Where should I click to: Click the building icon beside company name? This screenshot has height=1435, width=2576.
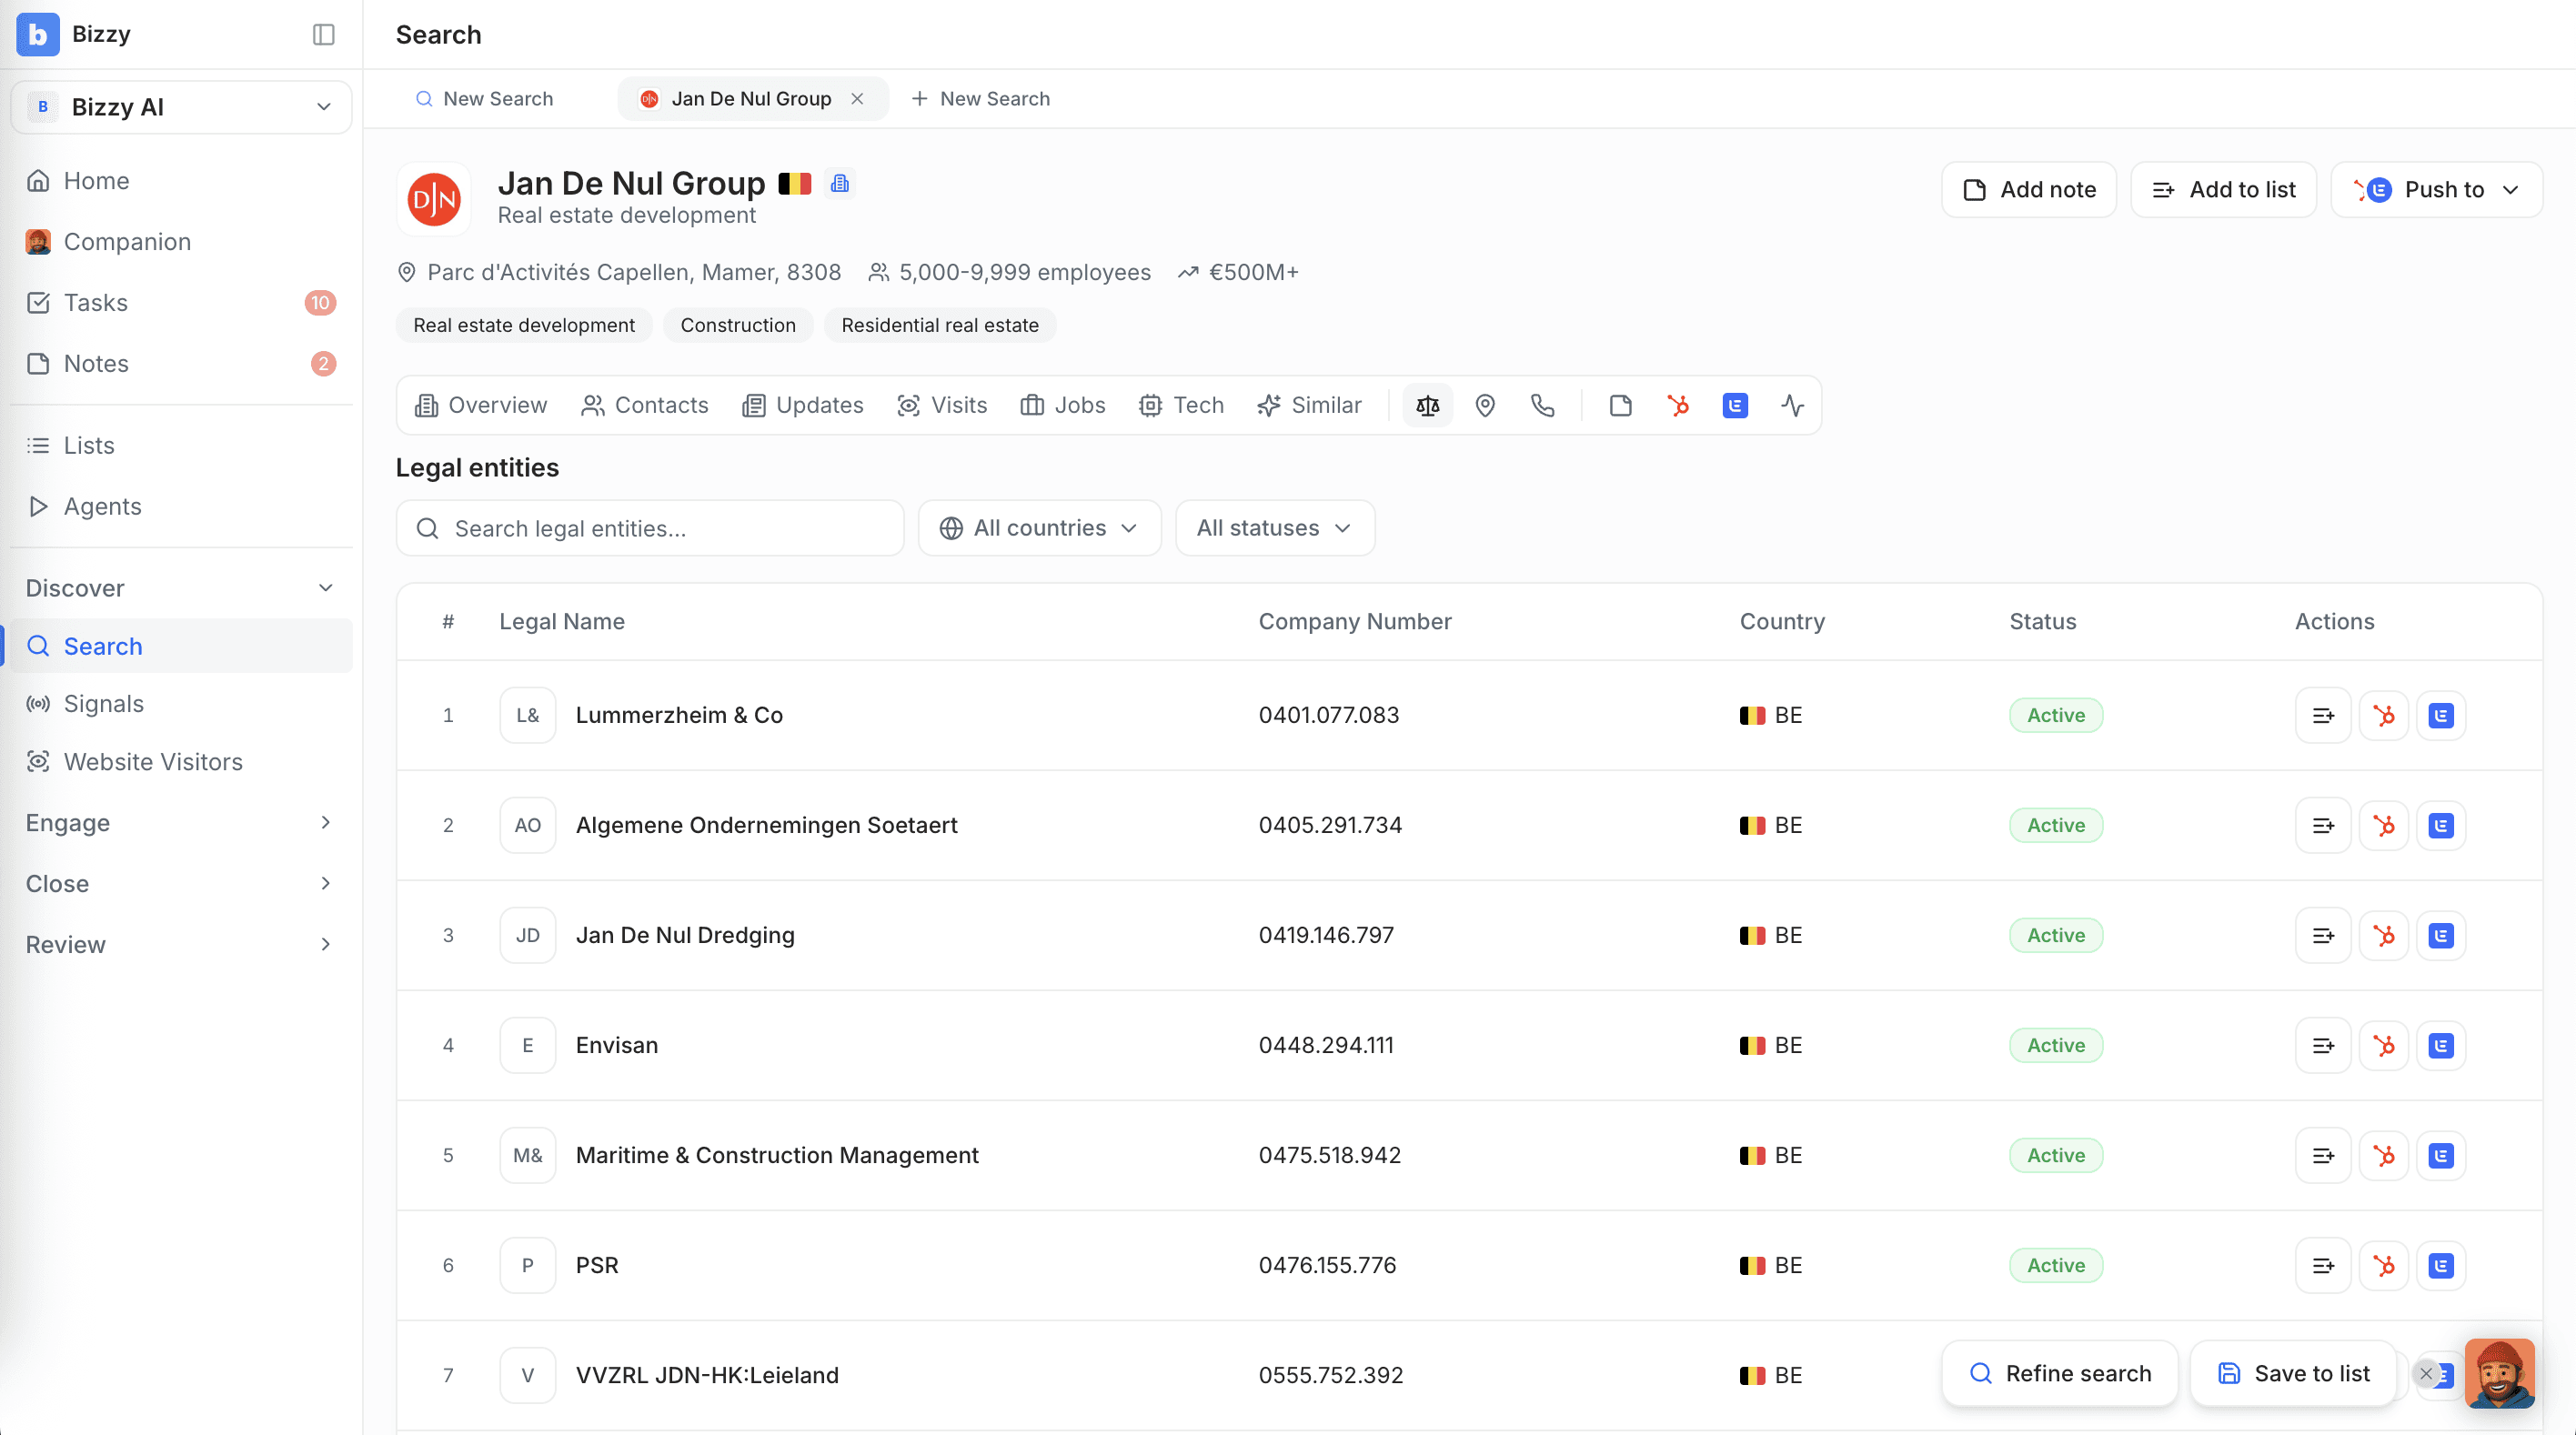(840, 184)
